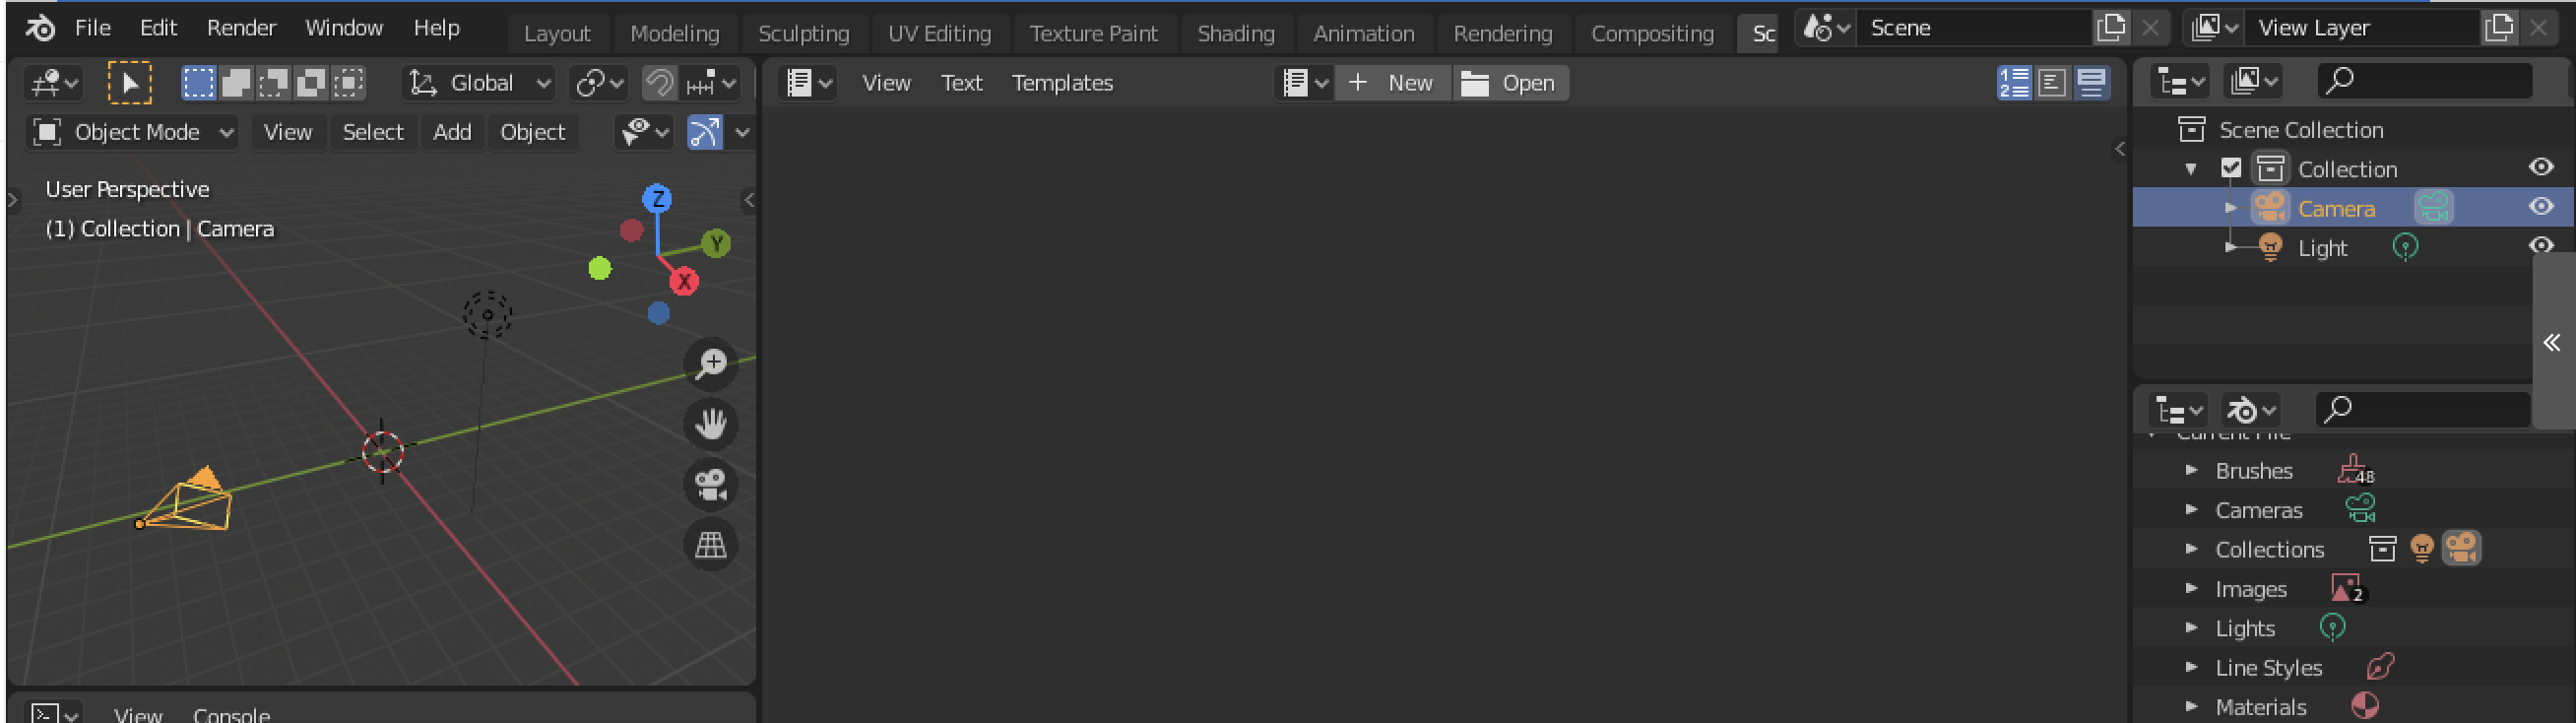Hide the Camera in viewport

(2541, 207)
